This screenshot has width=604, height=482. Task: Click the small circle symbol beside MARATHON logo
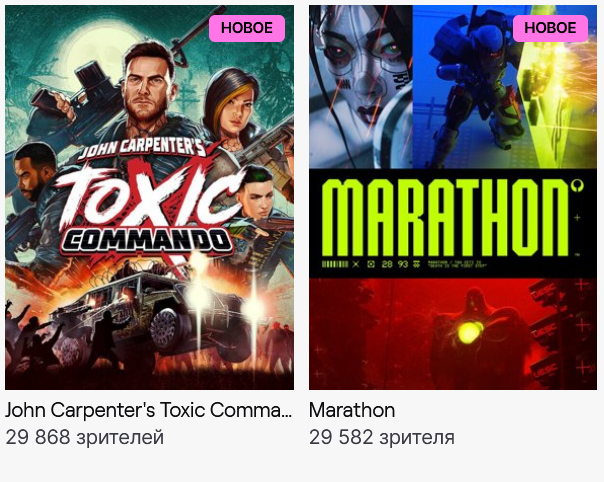[x=578, y=185]
